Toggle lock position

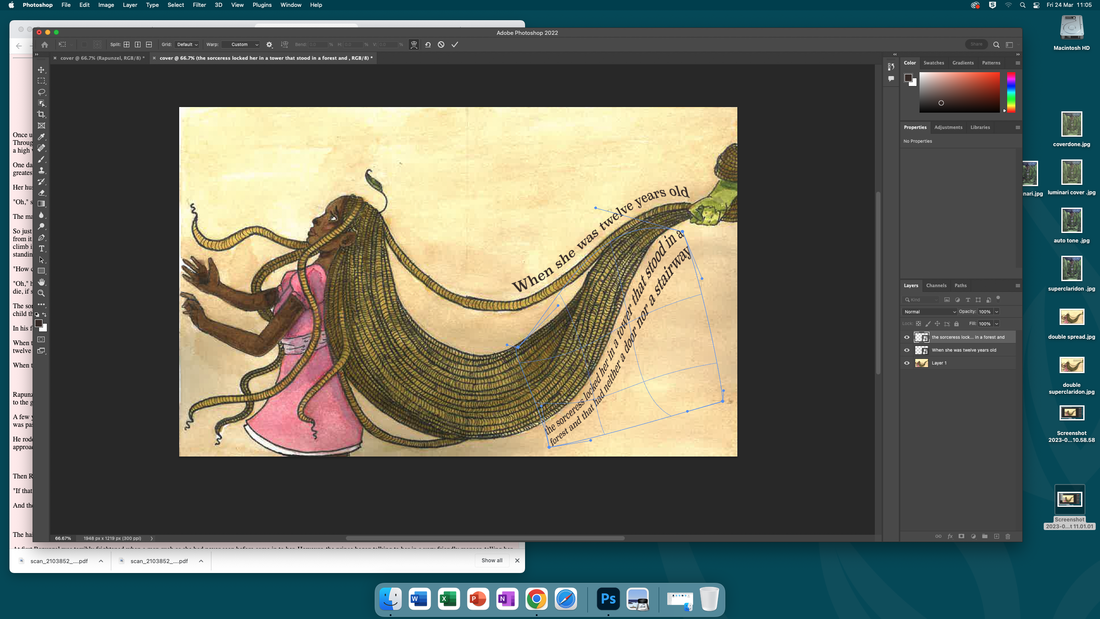click(937, 324)
